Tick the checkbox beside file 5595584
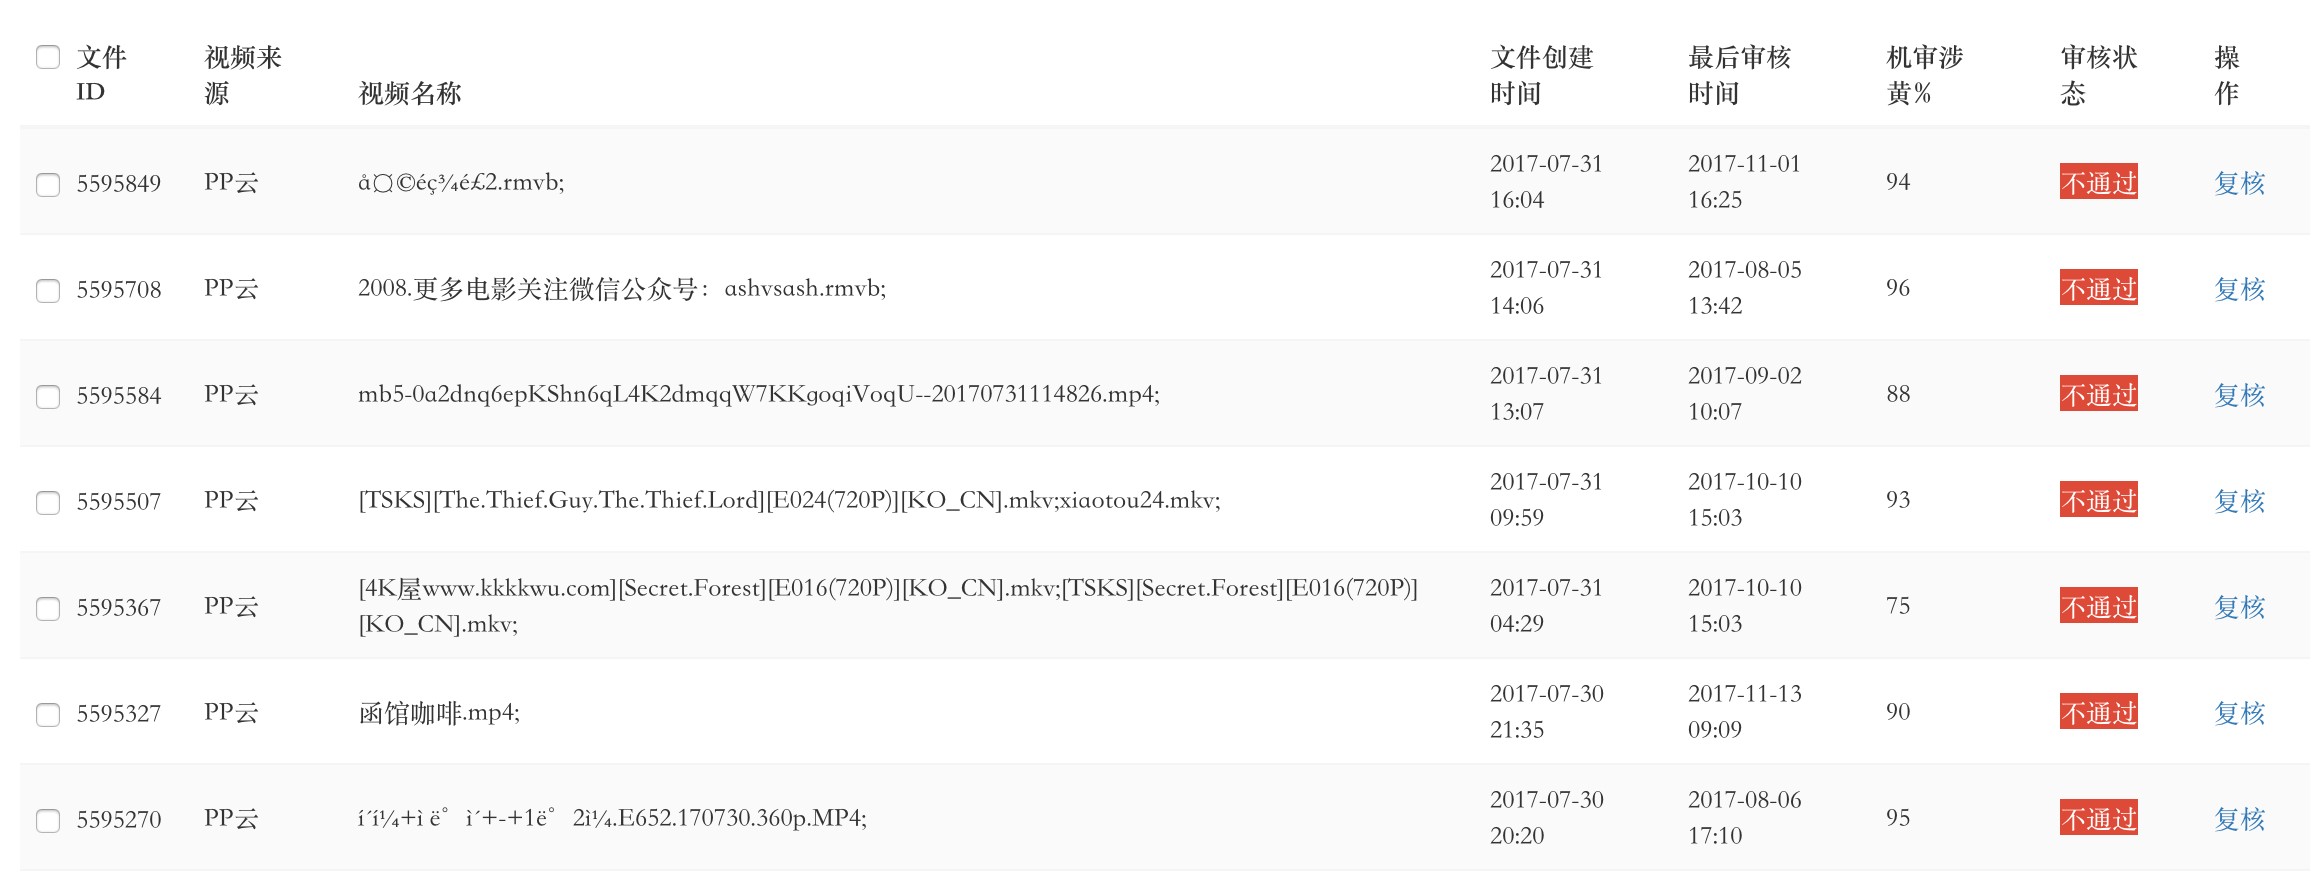The height and width of the screenshot is (890, 2324). (x=48, y=397)
